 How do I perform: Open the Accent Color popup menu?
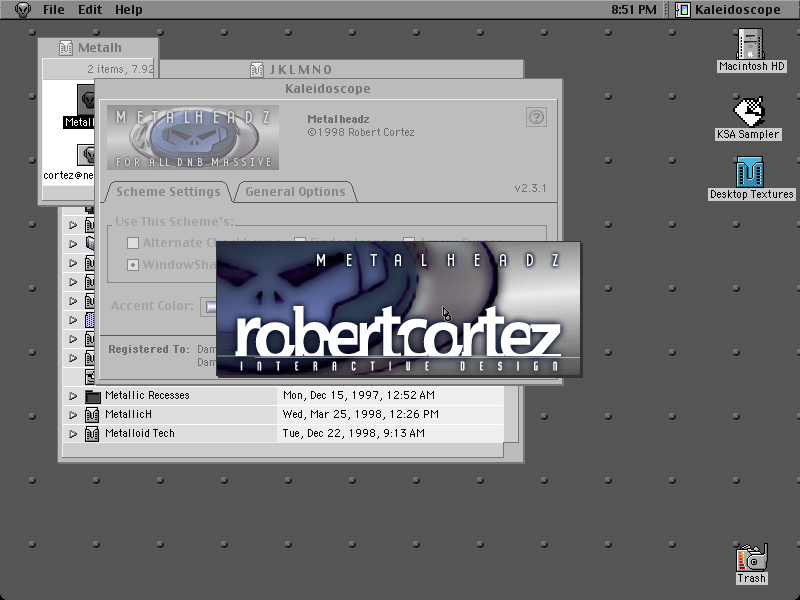[x=208, y=307]
